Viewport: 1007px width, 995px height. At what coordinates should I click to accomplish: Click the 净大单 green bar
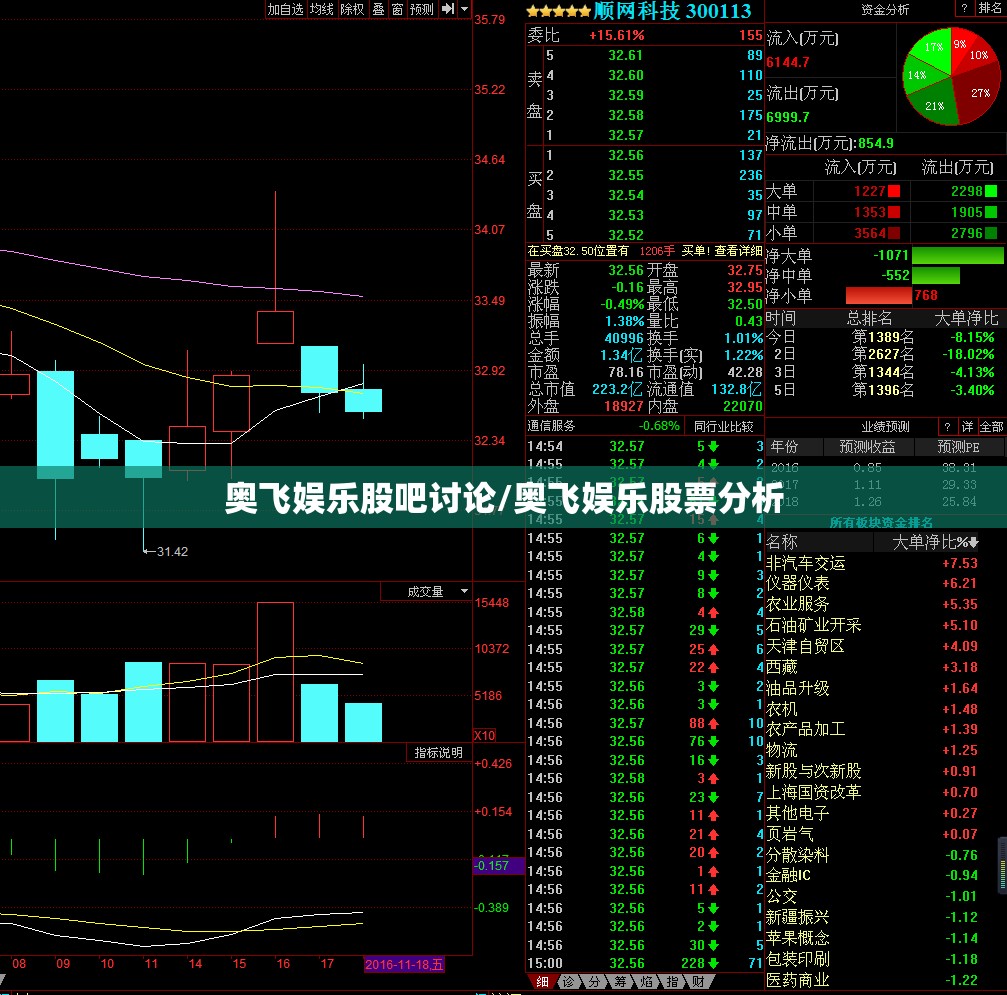pos(958,255)
